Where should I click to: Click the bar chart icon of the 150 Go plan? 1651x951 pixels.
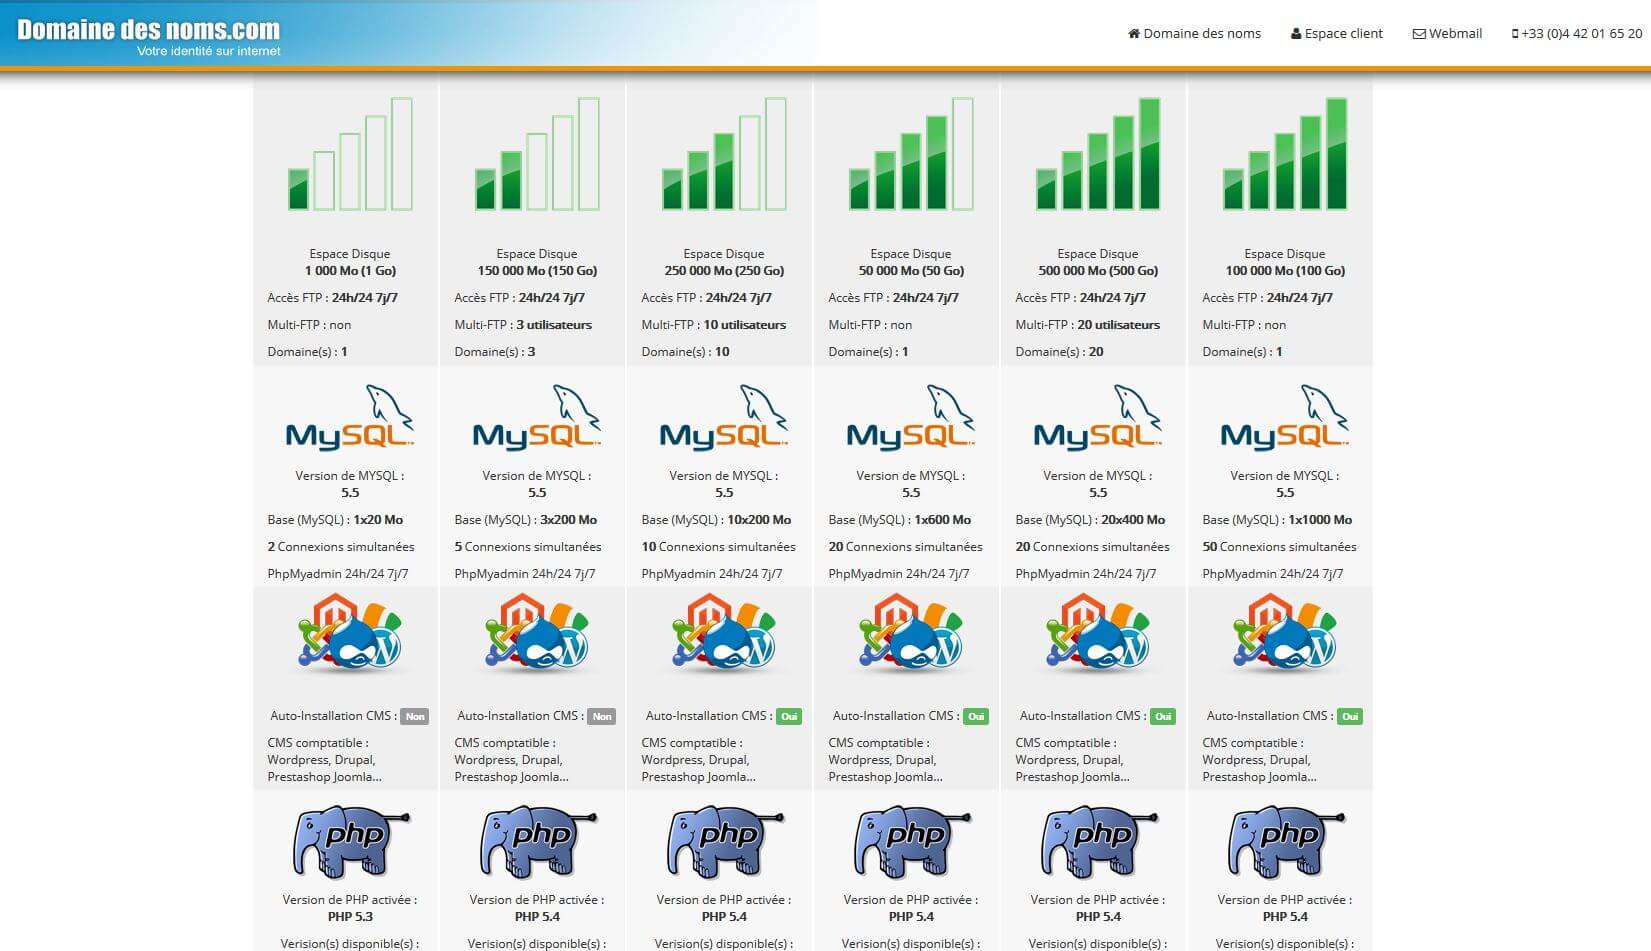tap(537, 154)
